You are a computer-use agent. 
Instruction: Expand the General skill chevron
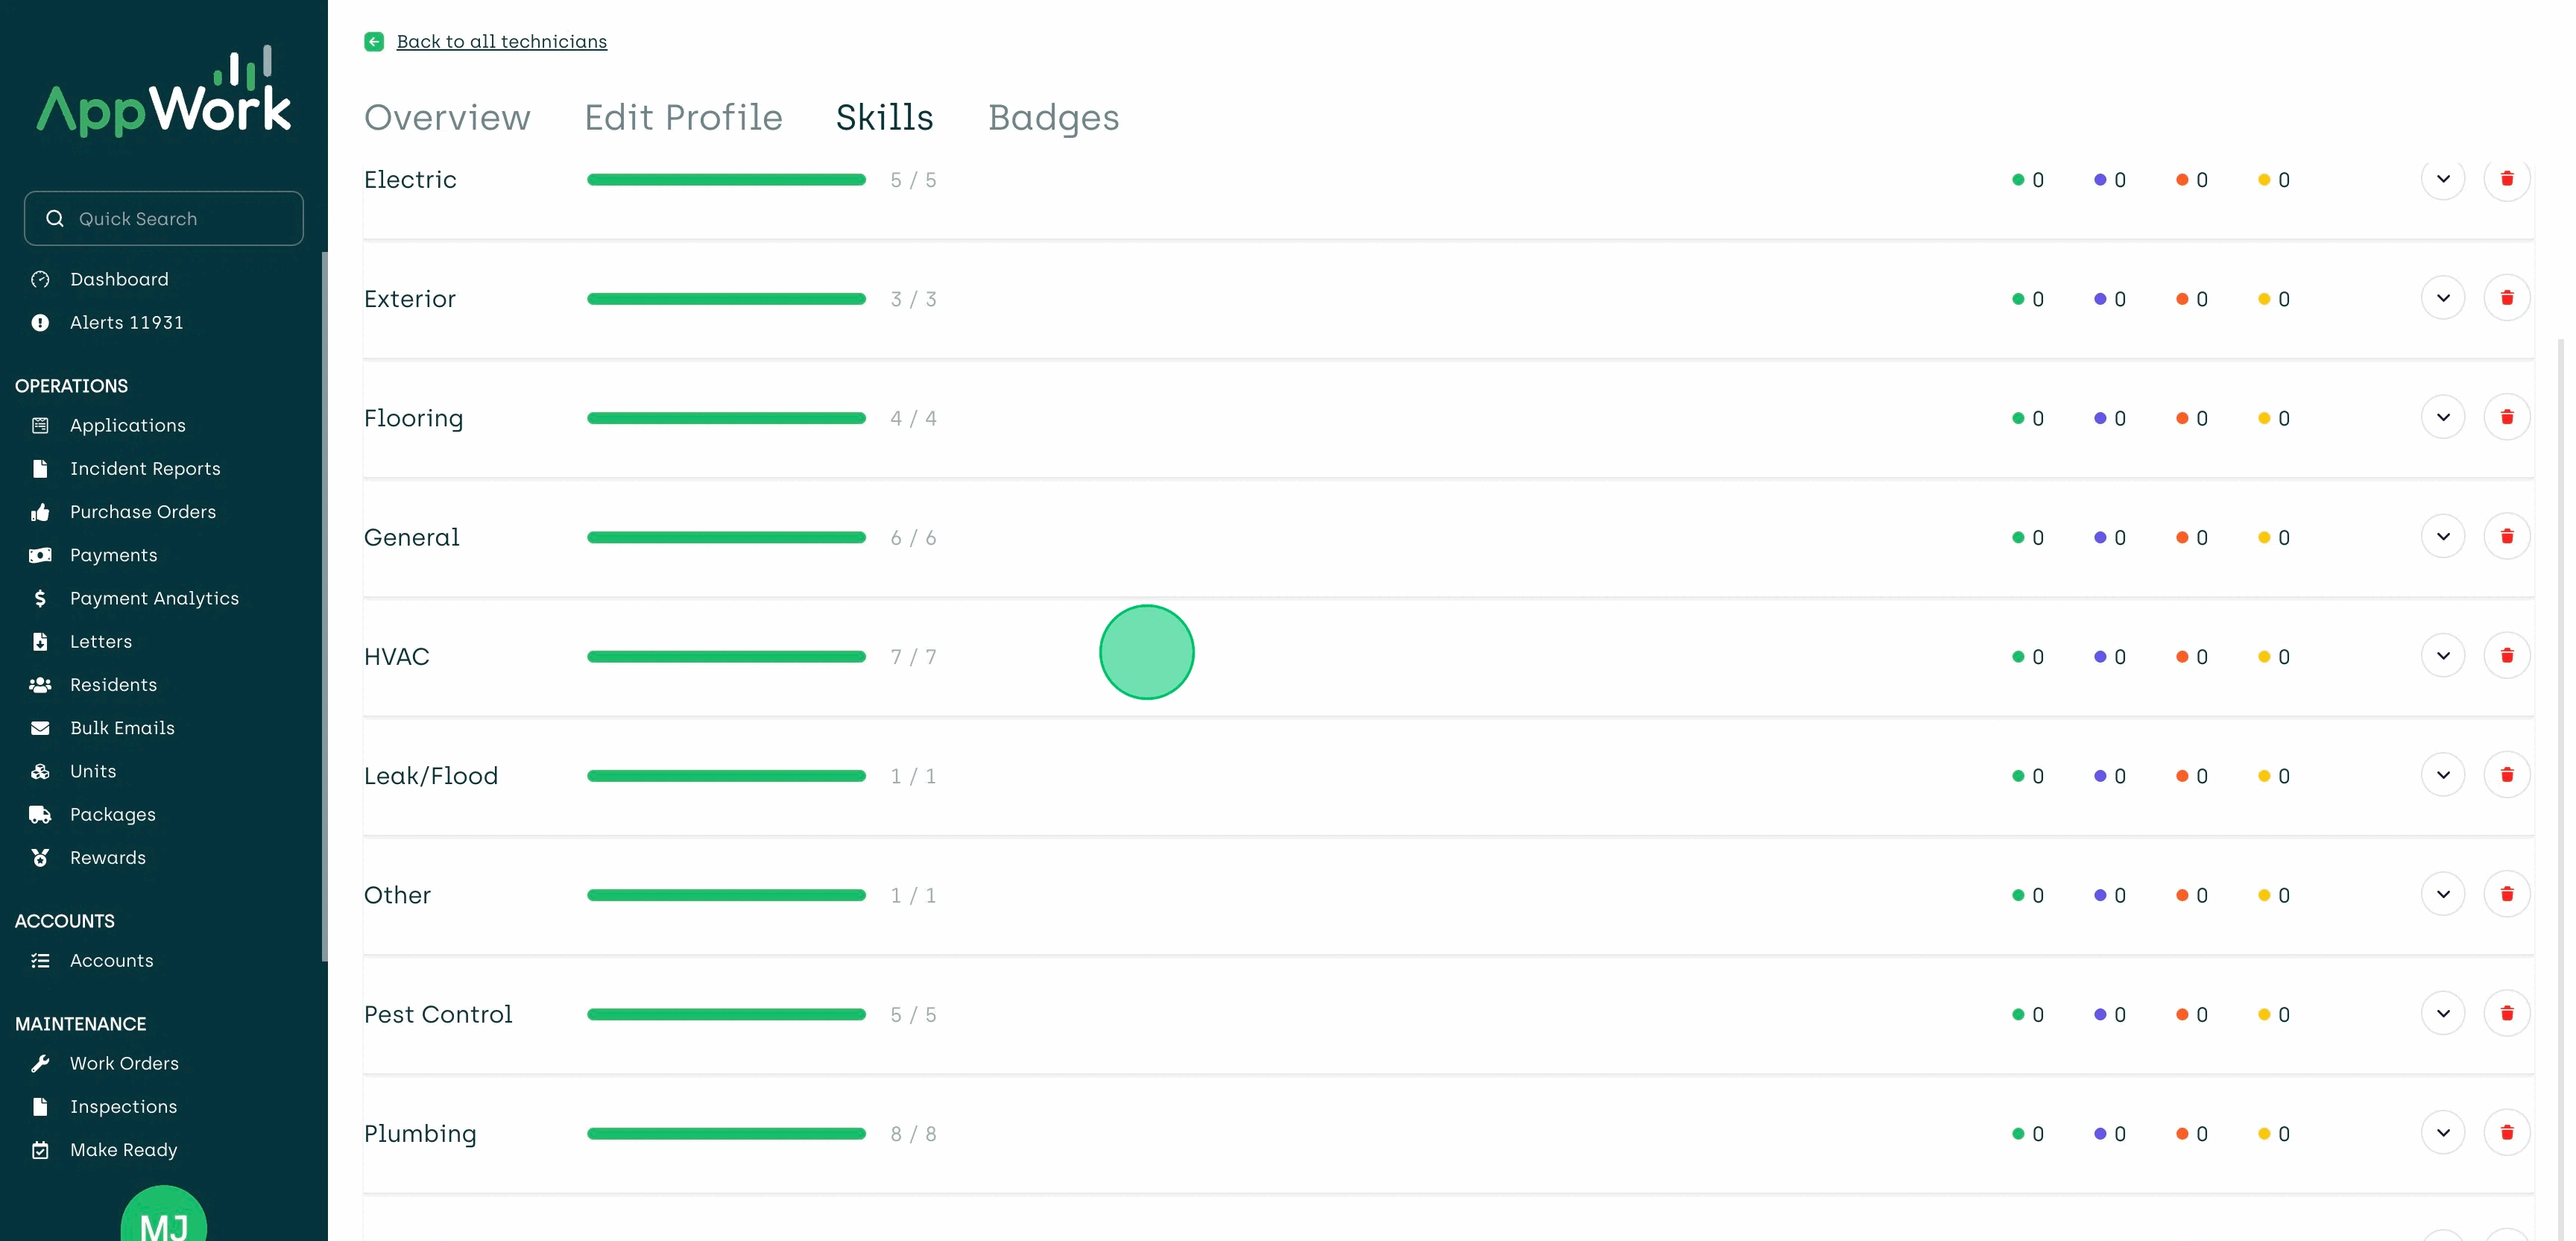(2443, 537)
